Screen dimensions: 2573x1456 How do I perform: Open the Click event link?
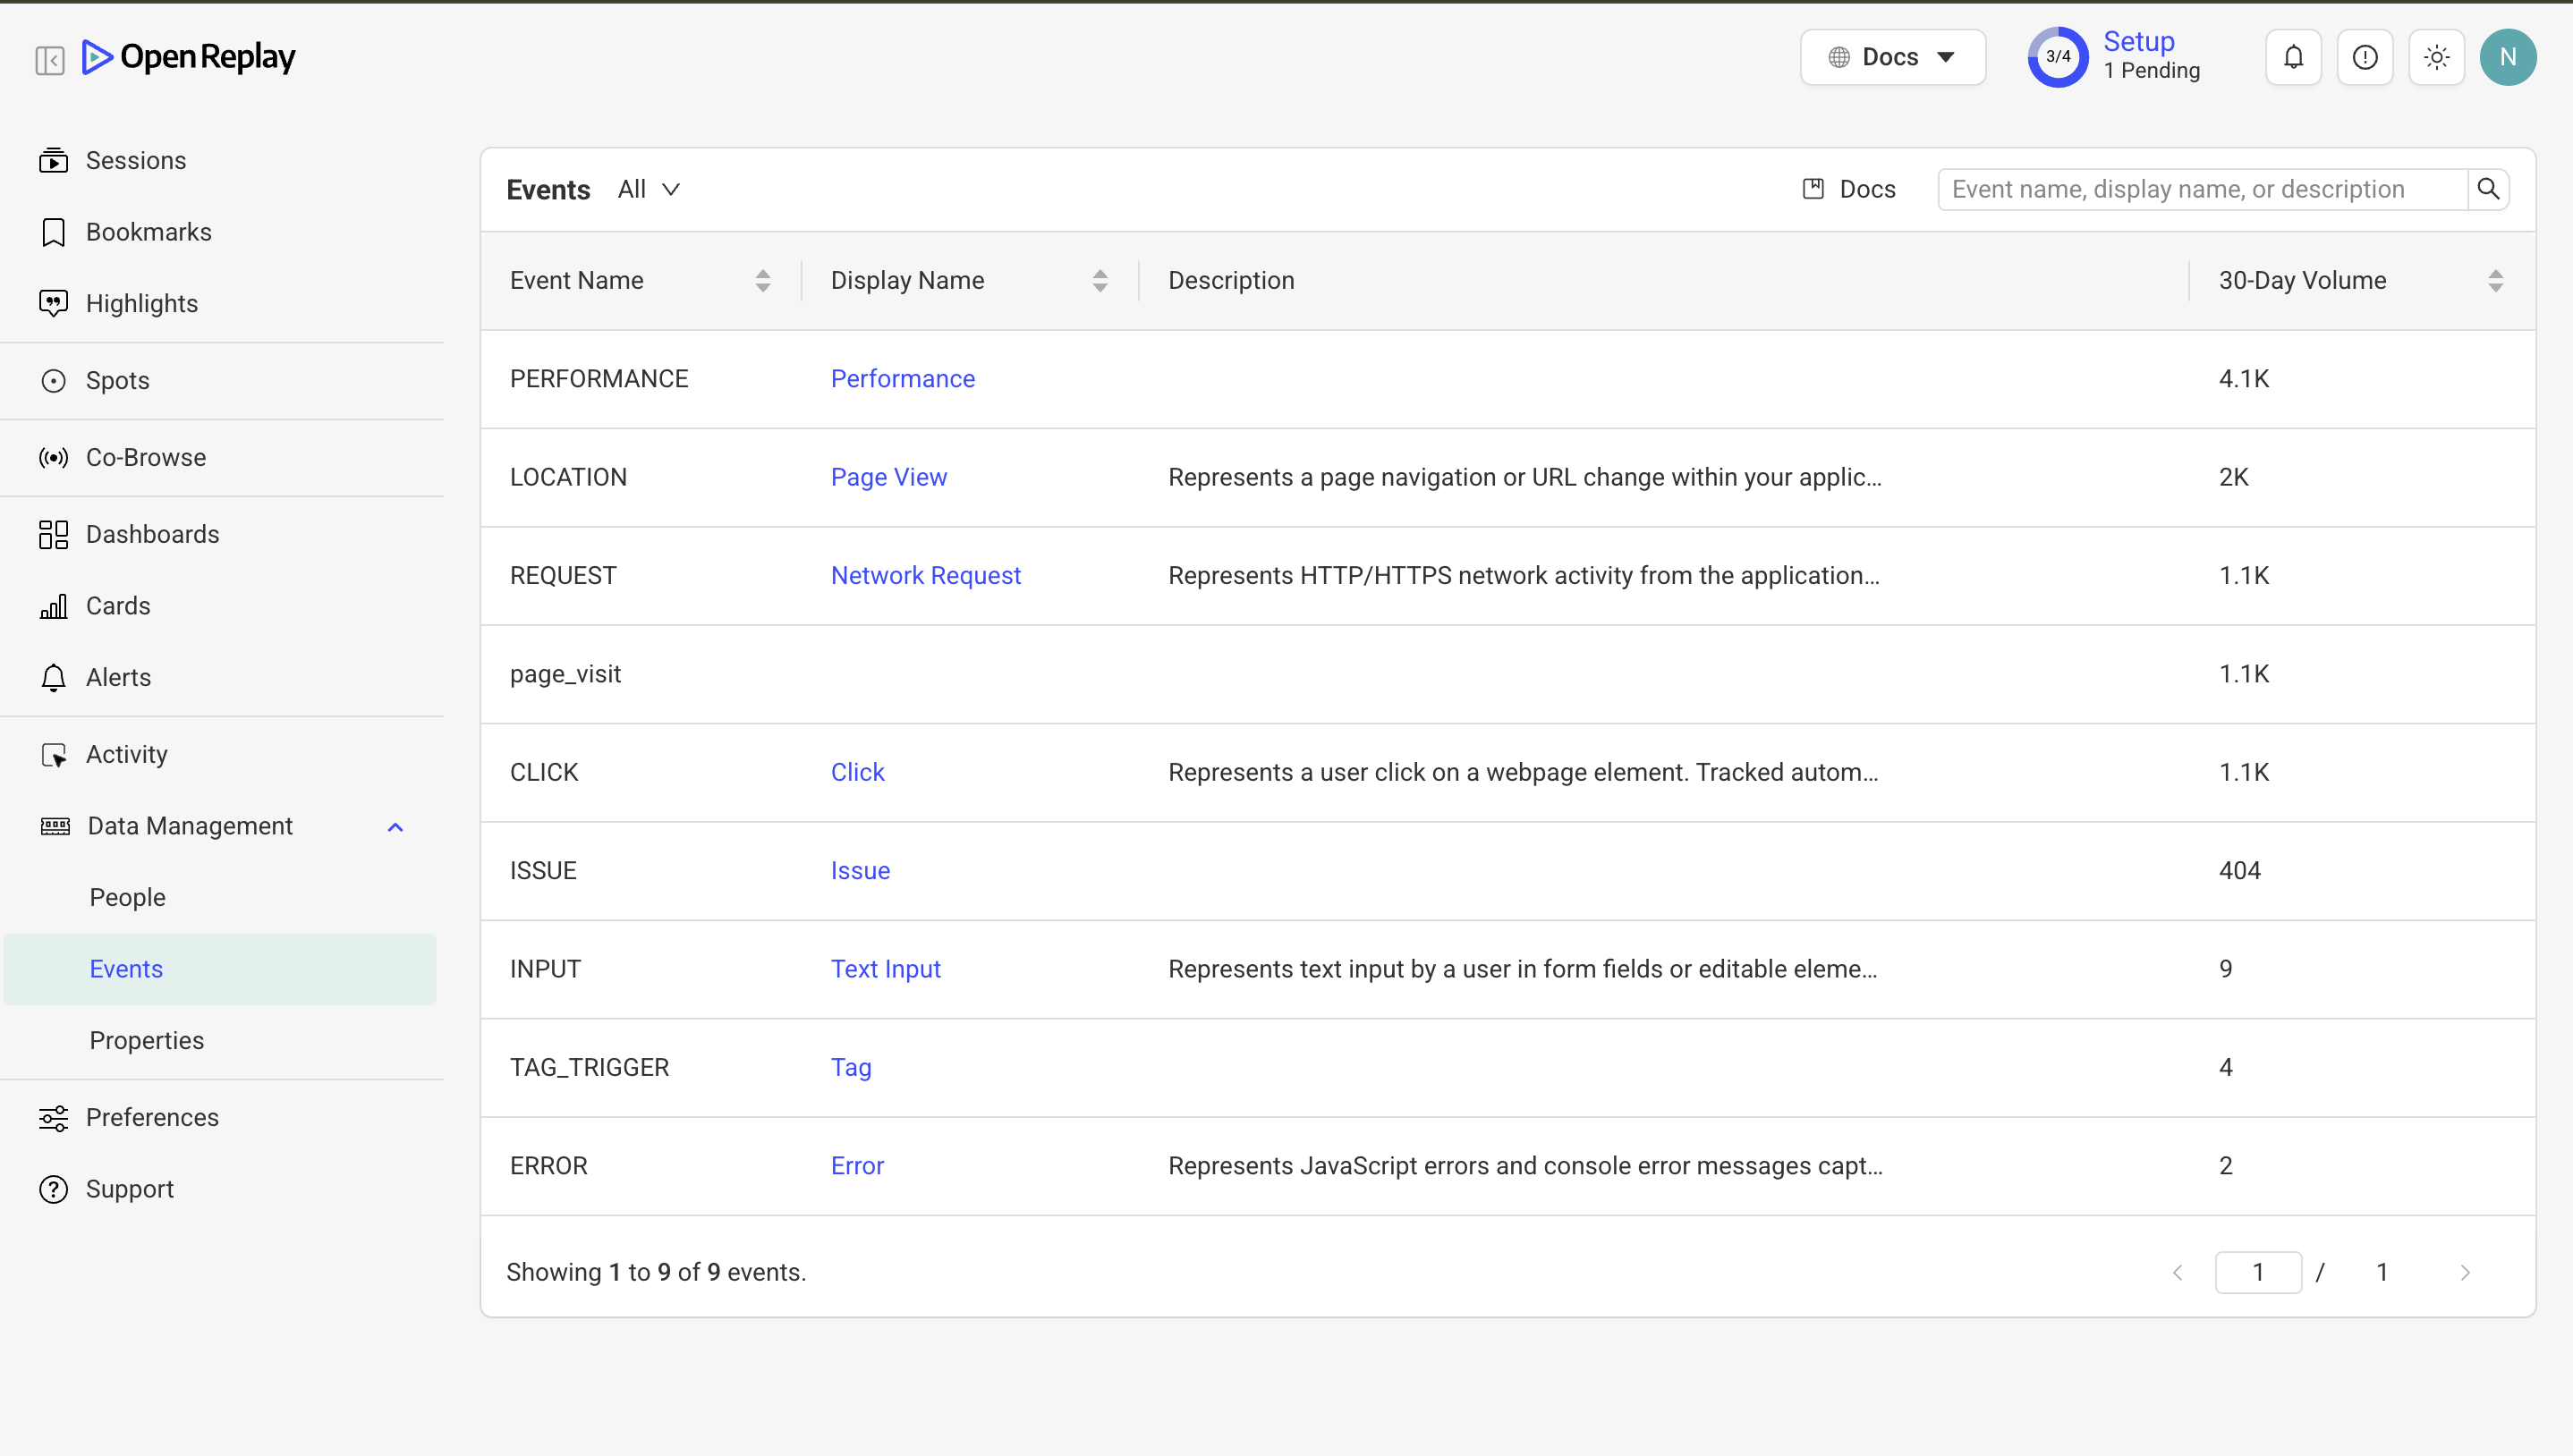coord(857,772)
